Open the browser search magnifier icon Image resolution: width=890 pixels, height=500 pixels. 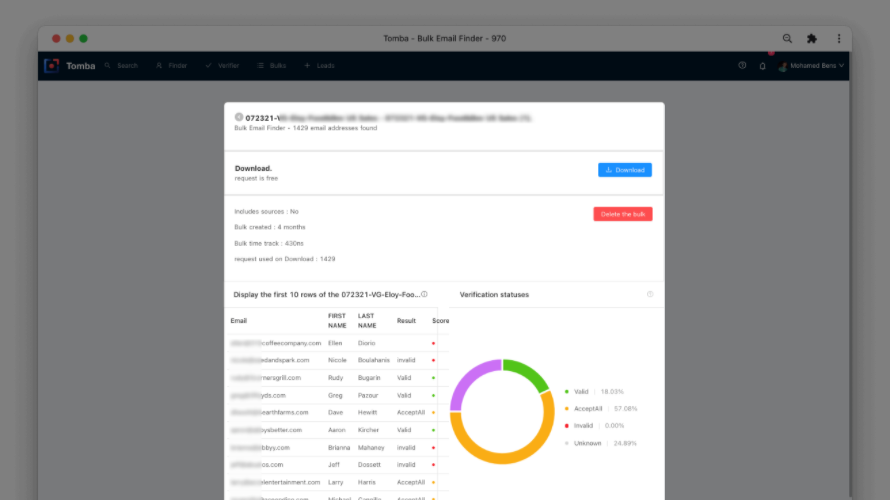pyautogui.click(x=787, y=39)
